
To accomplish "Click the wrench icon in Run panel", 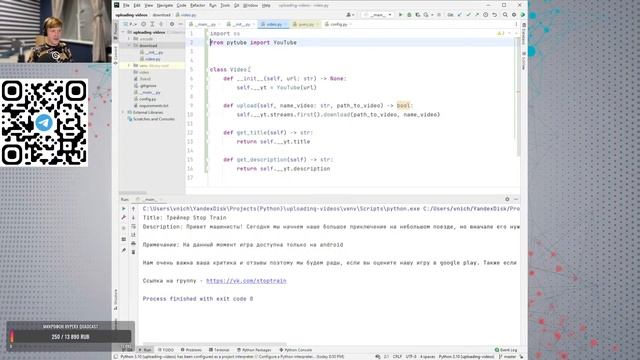I will (124, 217).
